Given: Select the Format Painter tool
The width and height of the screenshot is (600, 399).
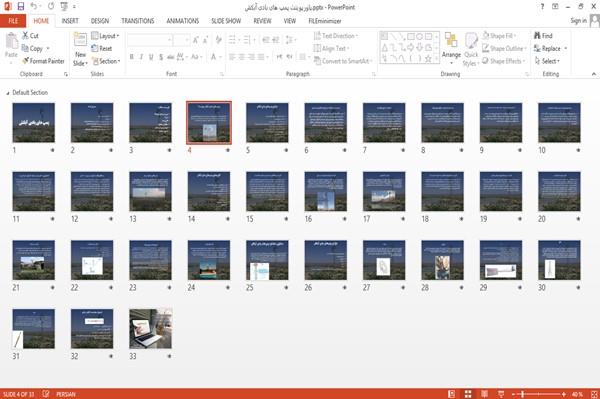Looking at the screenshot, I should click(x=43, y=61).
